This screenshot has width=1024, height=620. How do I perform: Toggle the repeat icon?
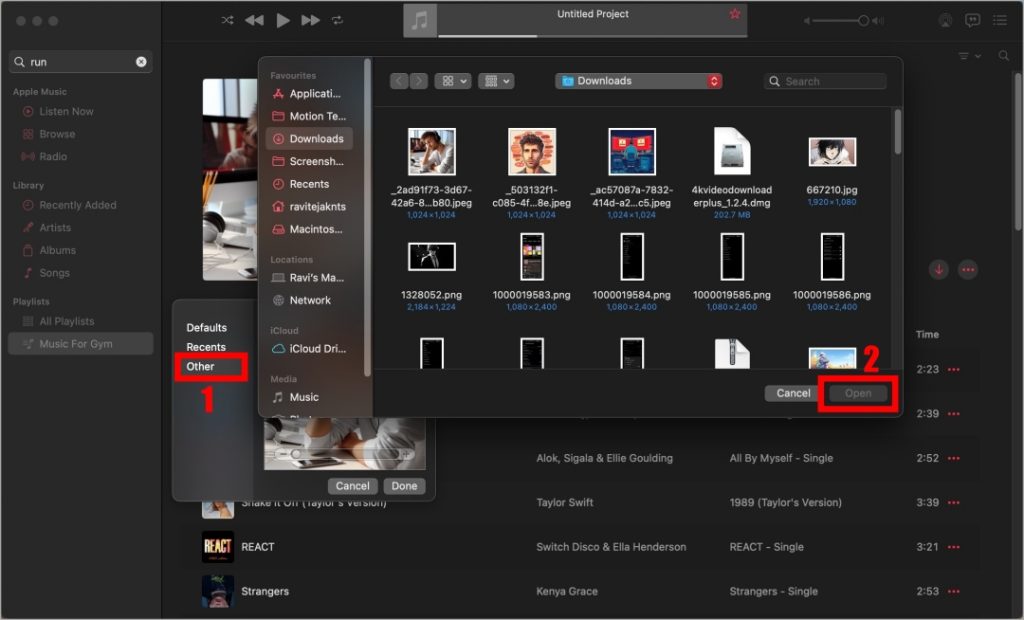point(338,20)
